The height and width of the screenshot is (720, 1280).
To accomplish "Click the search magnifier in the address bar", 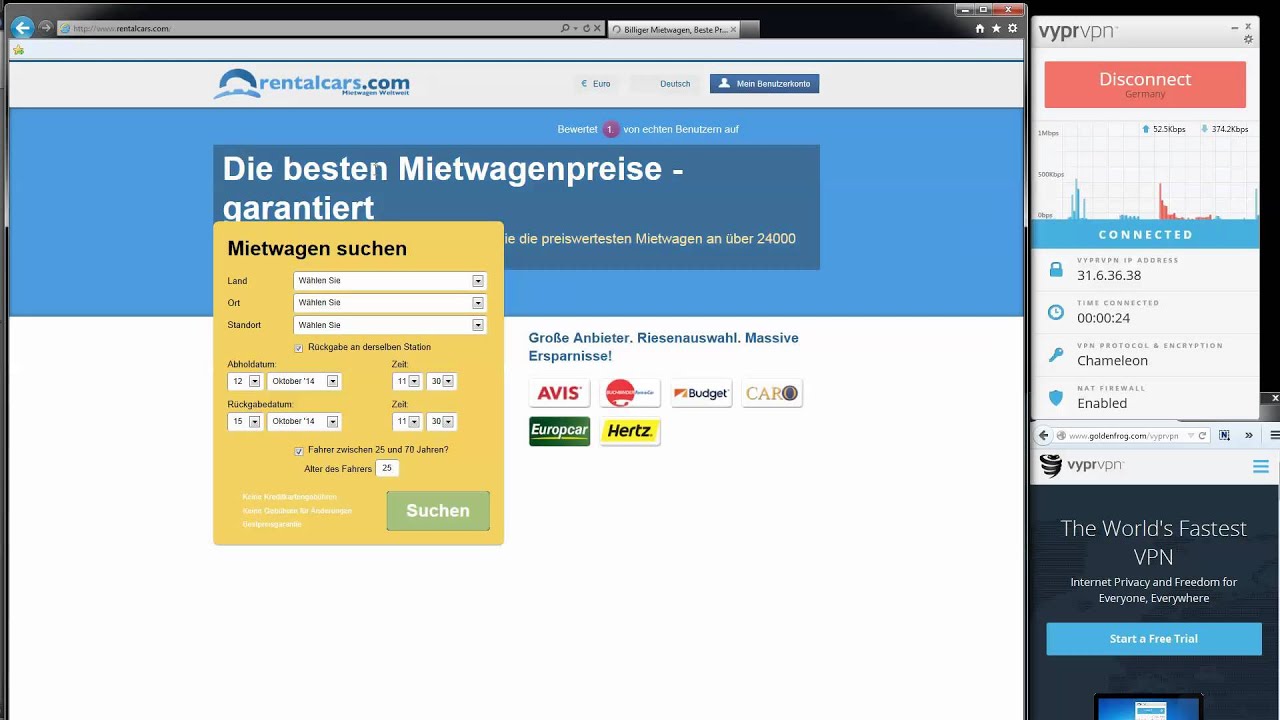I will click(x=565, y=28).
